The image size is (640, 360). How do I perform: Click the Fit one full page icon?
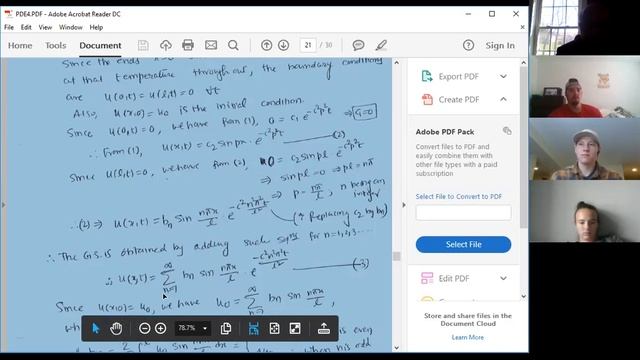click(x=274, y=328)
